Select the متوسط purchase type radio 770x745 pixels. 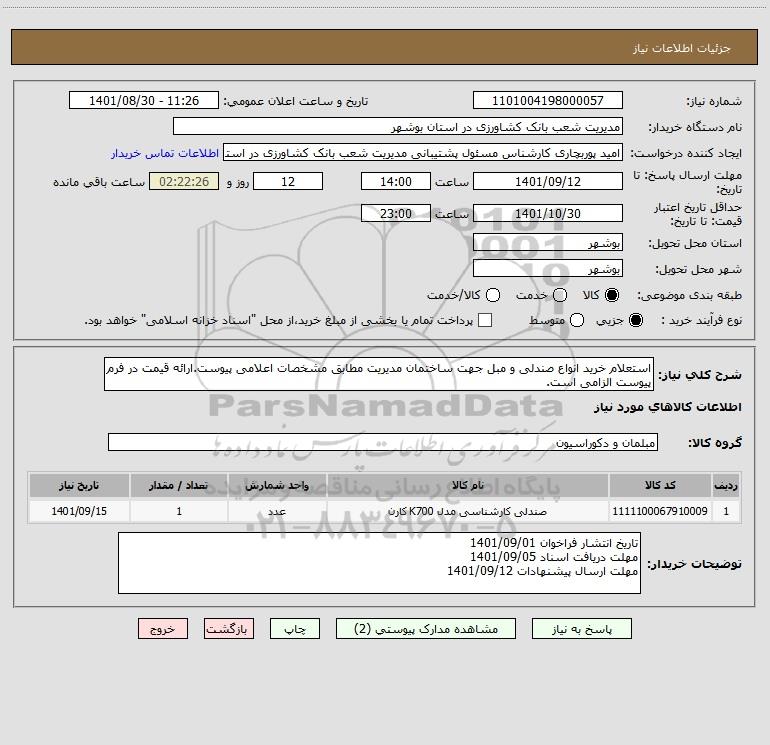[577, 320]
